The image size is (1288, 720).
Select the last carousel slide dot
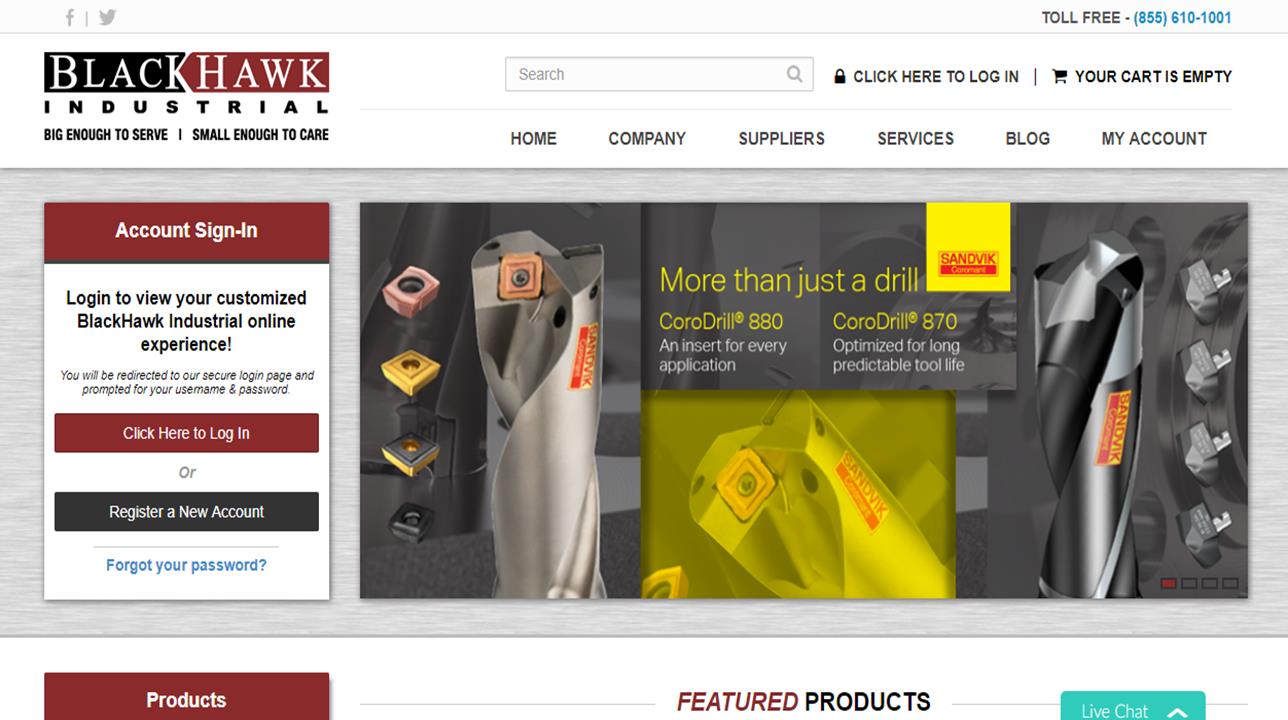coord(1230,583)
